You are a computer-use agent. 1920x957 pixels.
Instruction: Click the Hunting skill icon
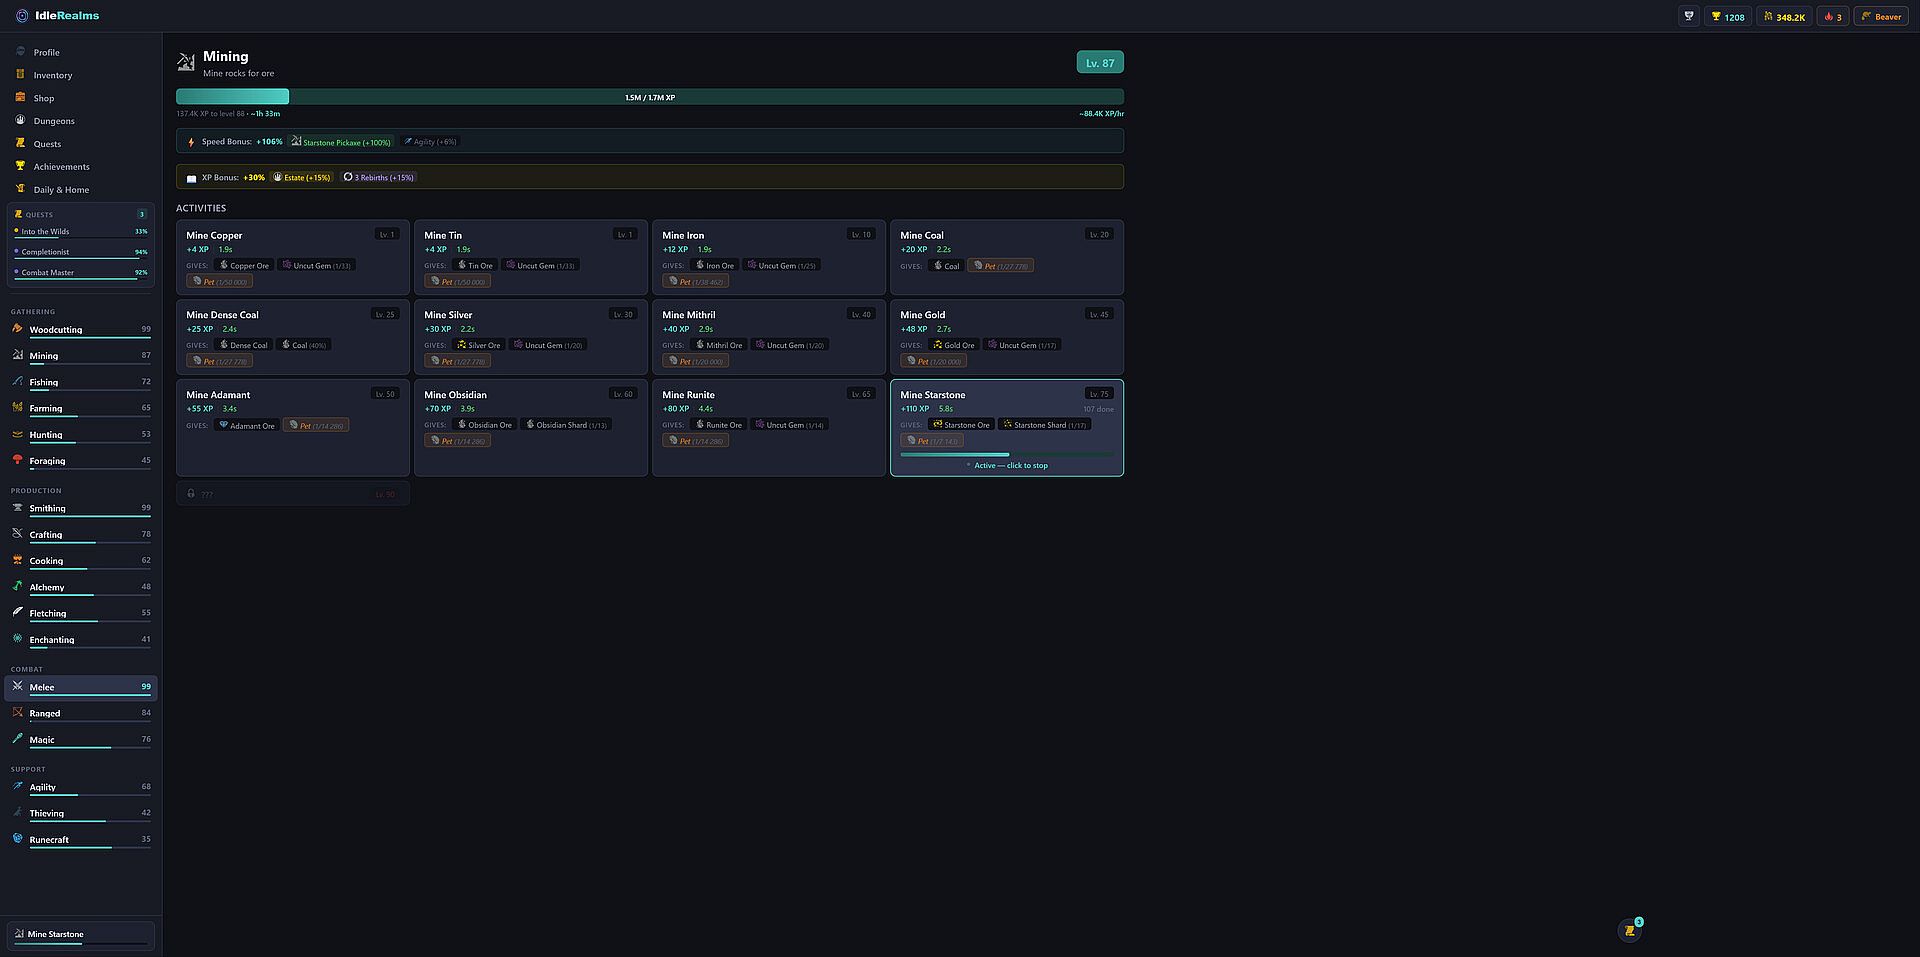coord(17,434)
